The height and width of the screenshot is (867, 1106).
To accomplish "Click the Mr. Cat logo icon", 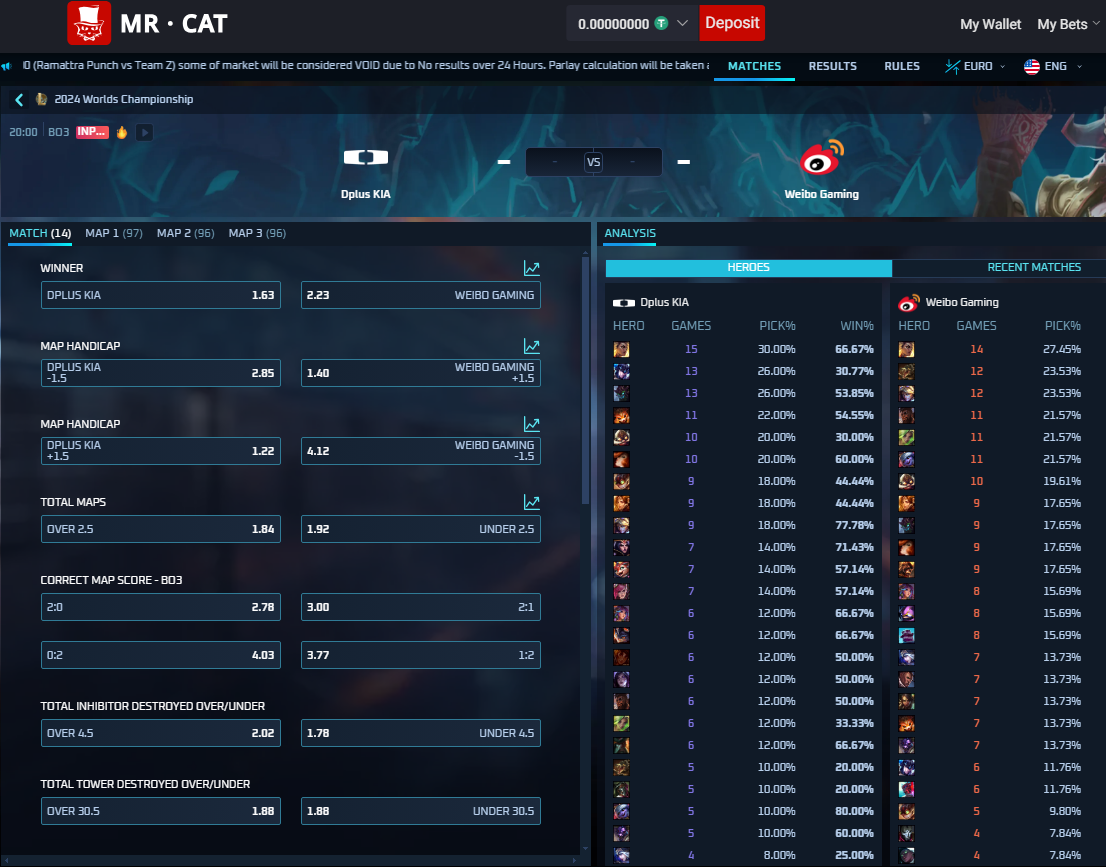I will tap(89, 23).
